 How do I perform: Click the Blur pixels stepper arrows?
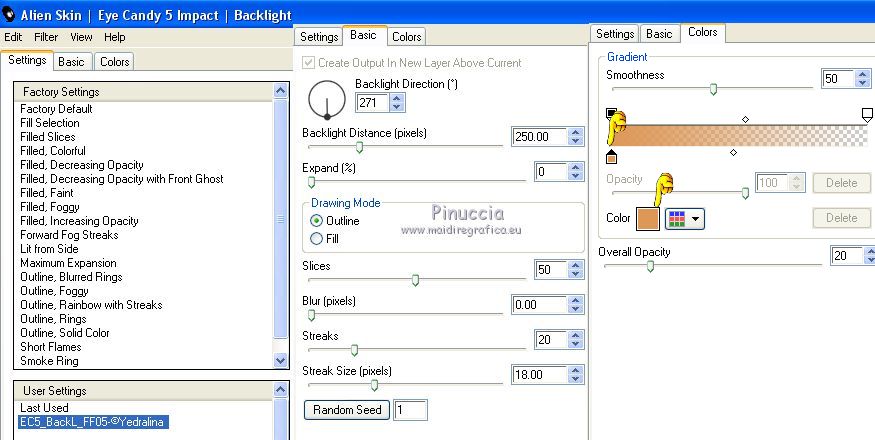click(x=576, y=305)
